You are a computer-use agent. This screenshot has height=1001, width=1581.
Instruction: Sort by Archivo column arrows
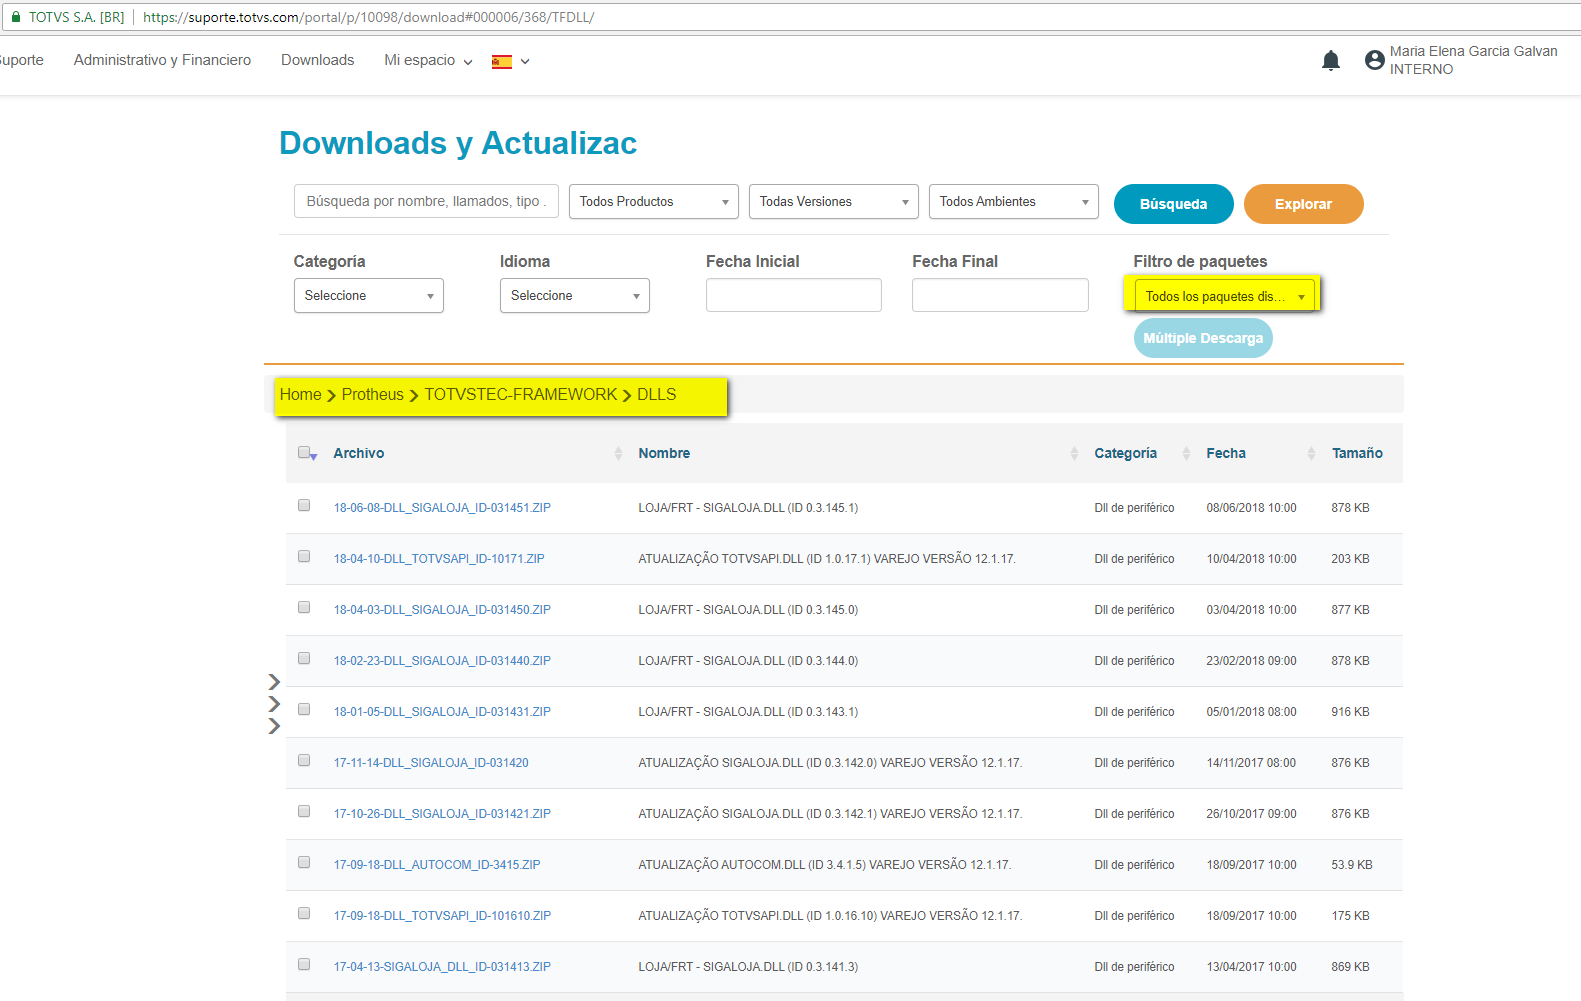pyautogui.click(x=618, y=453)
